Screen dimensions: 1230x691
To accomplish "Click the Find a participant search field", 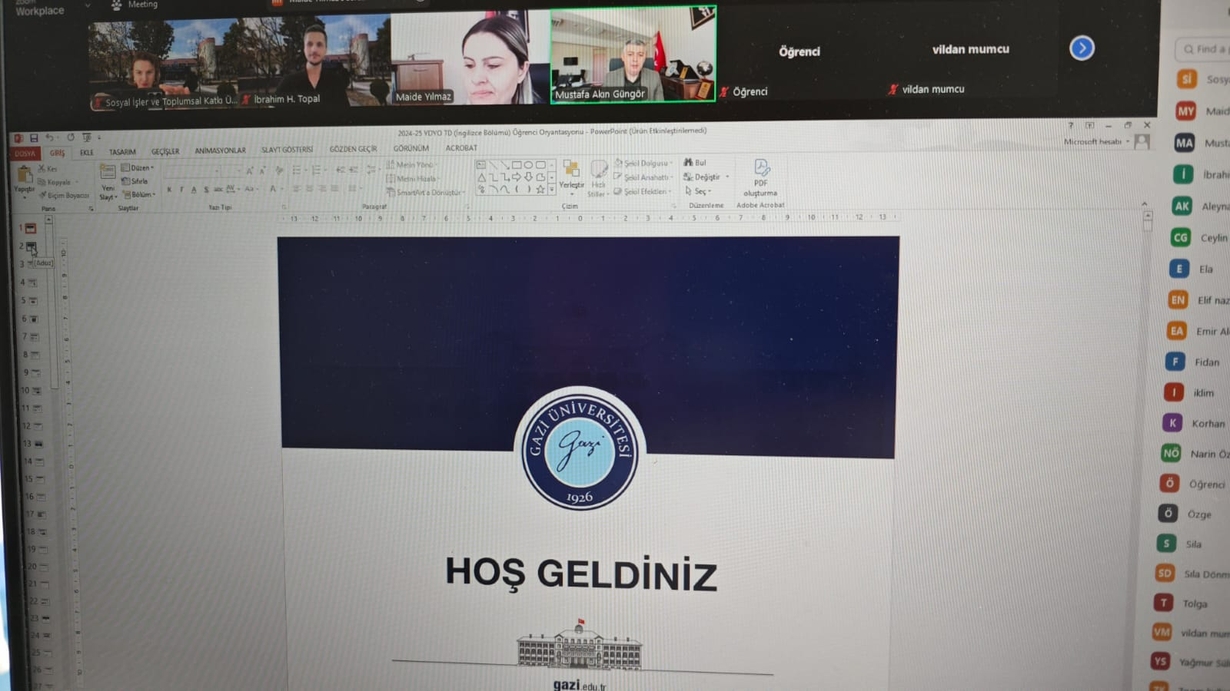I will (x=1204, y=48).
